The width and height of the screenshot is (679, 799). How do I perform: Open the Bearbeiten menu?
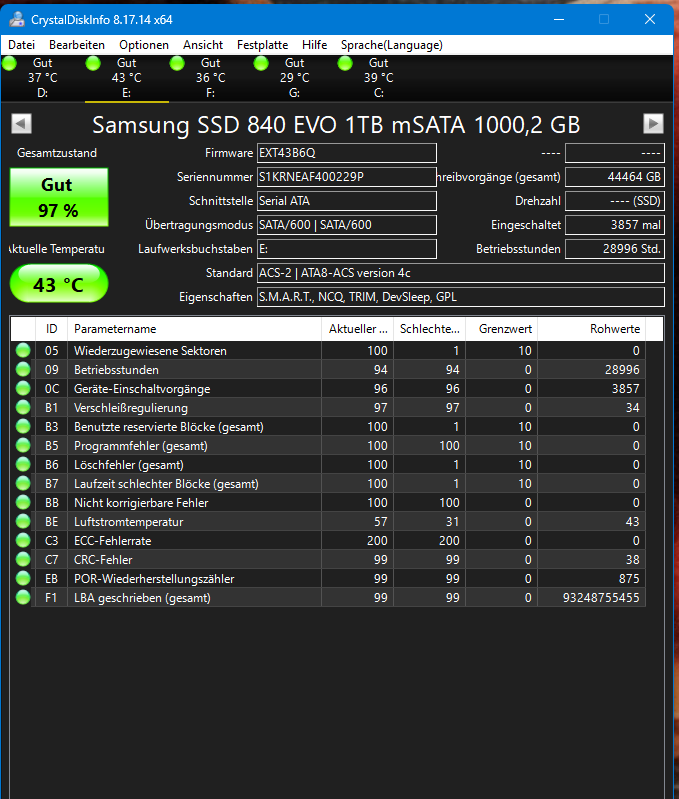77,45
